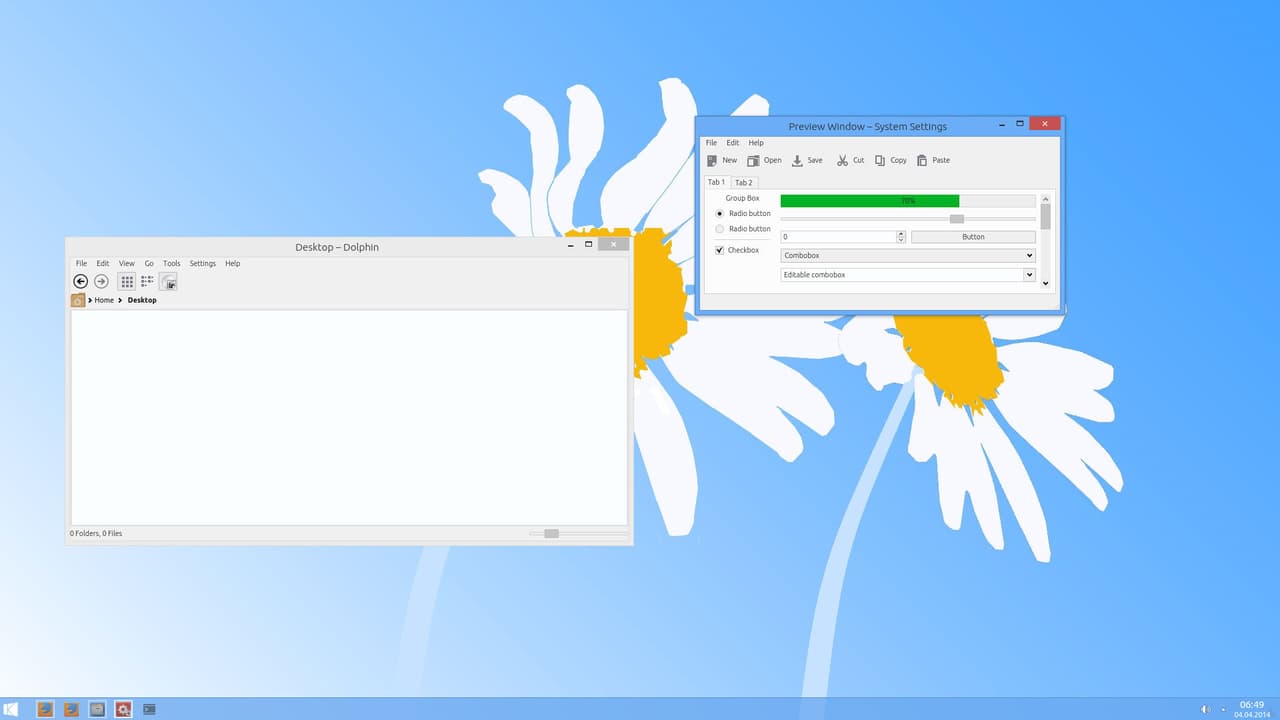This screenshot has height=720, width=1280.
Task: Click the Copy icon in toolbar
Action: (x=880, y=161)
